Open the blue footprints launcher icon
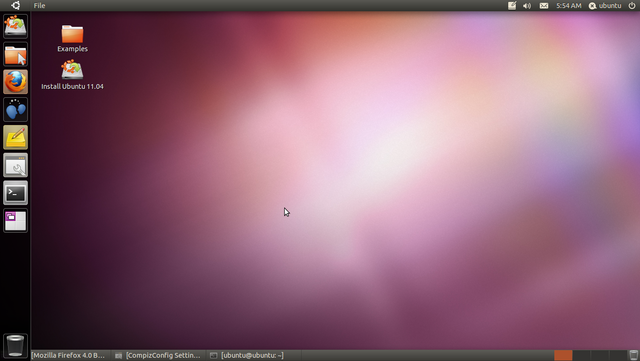Screen dimensions: 640x361 [x=16, y=109]
